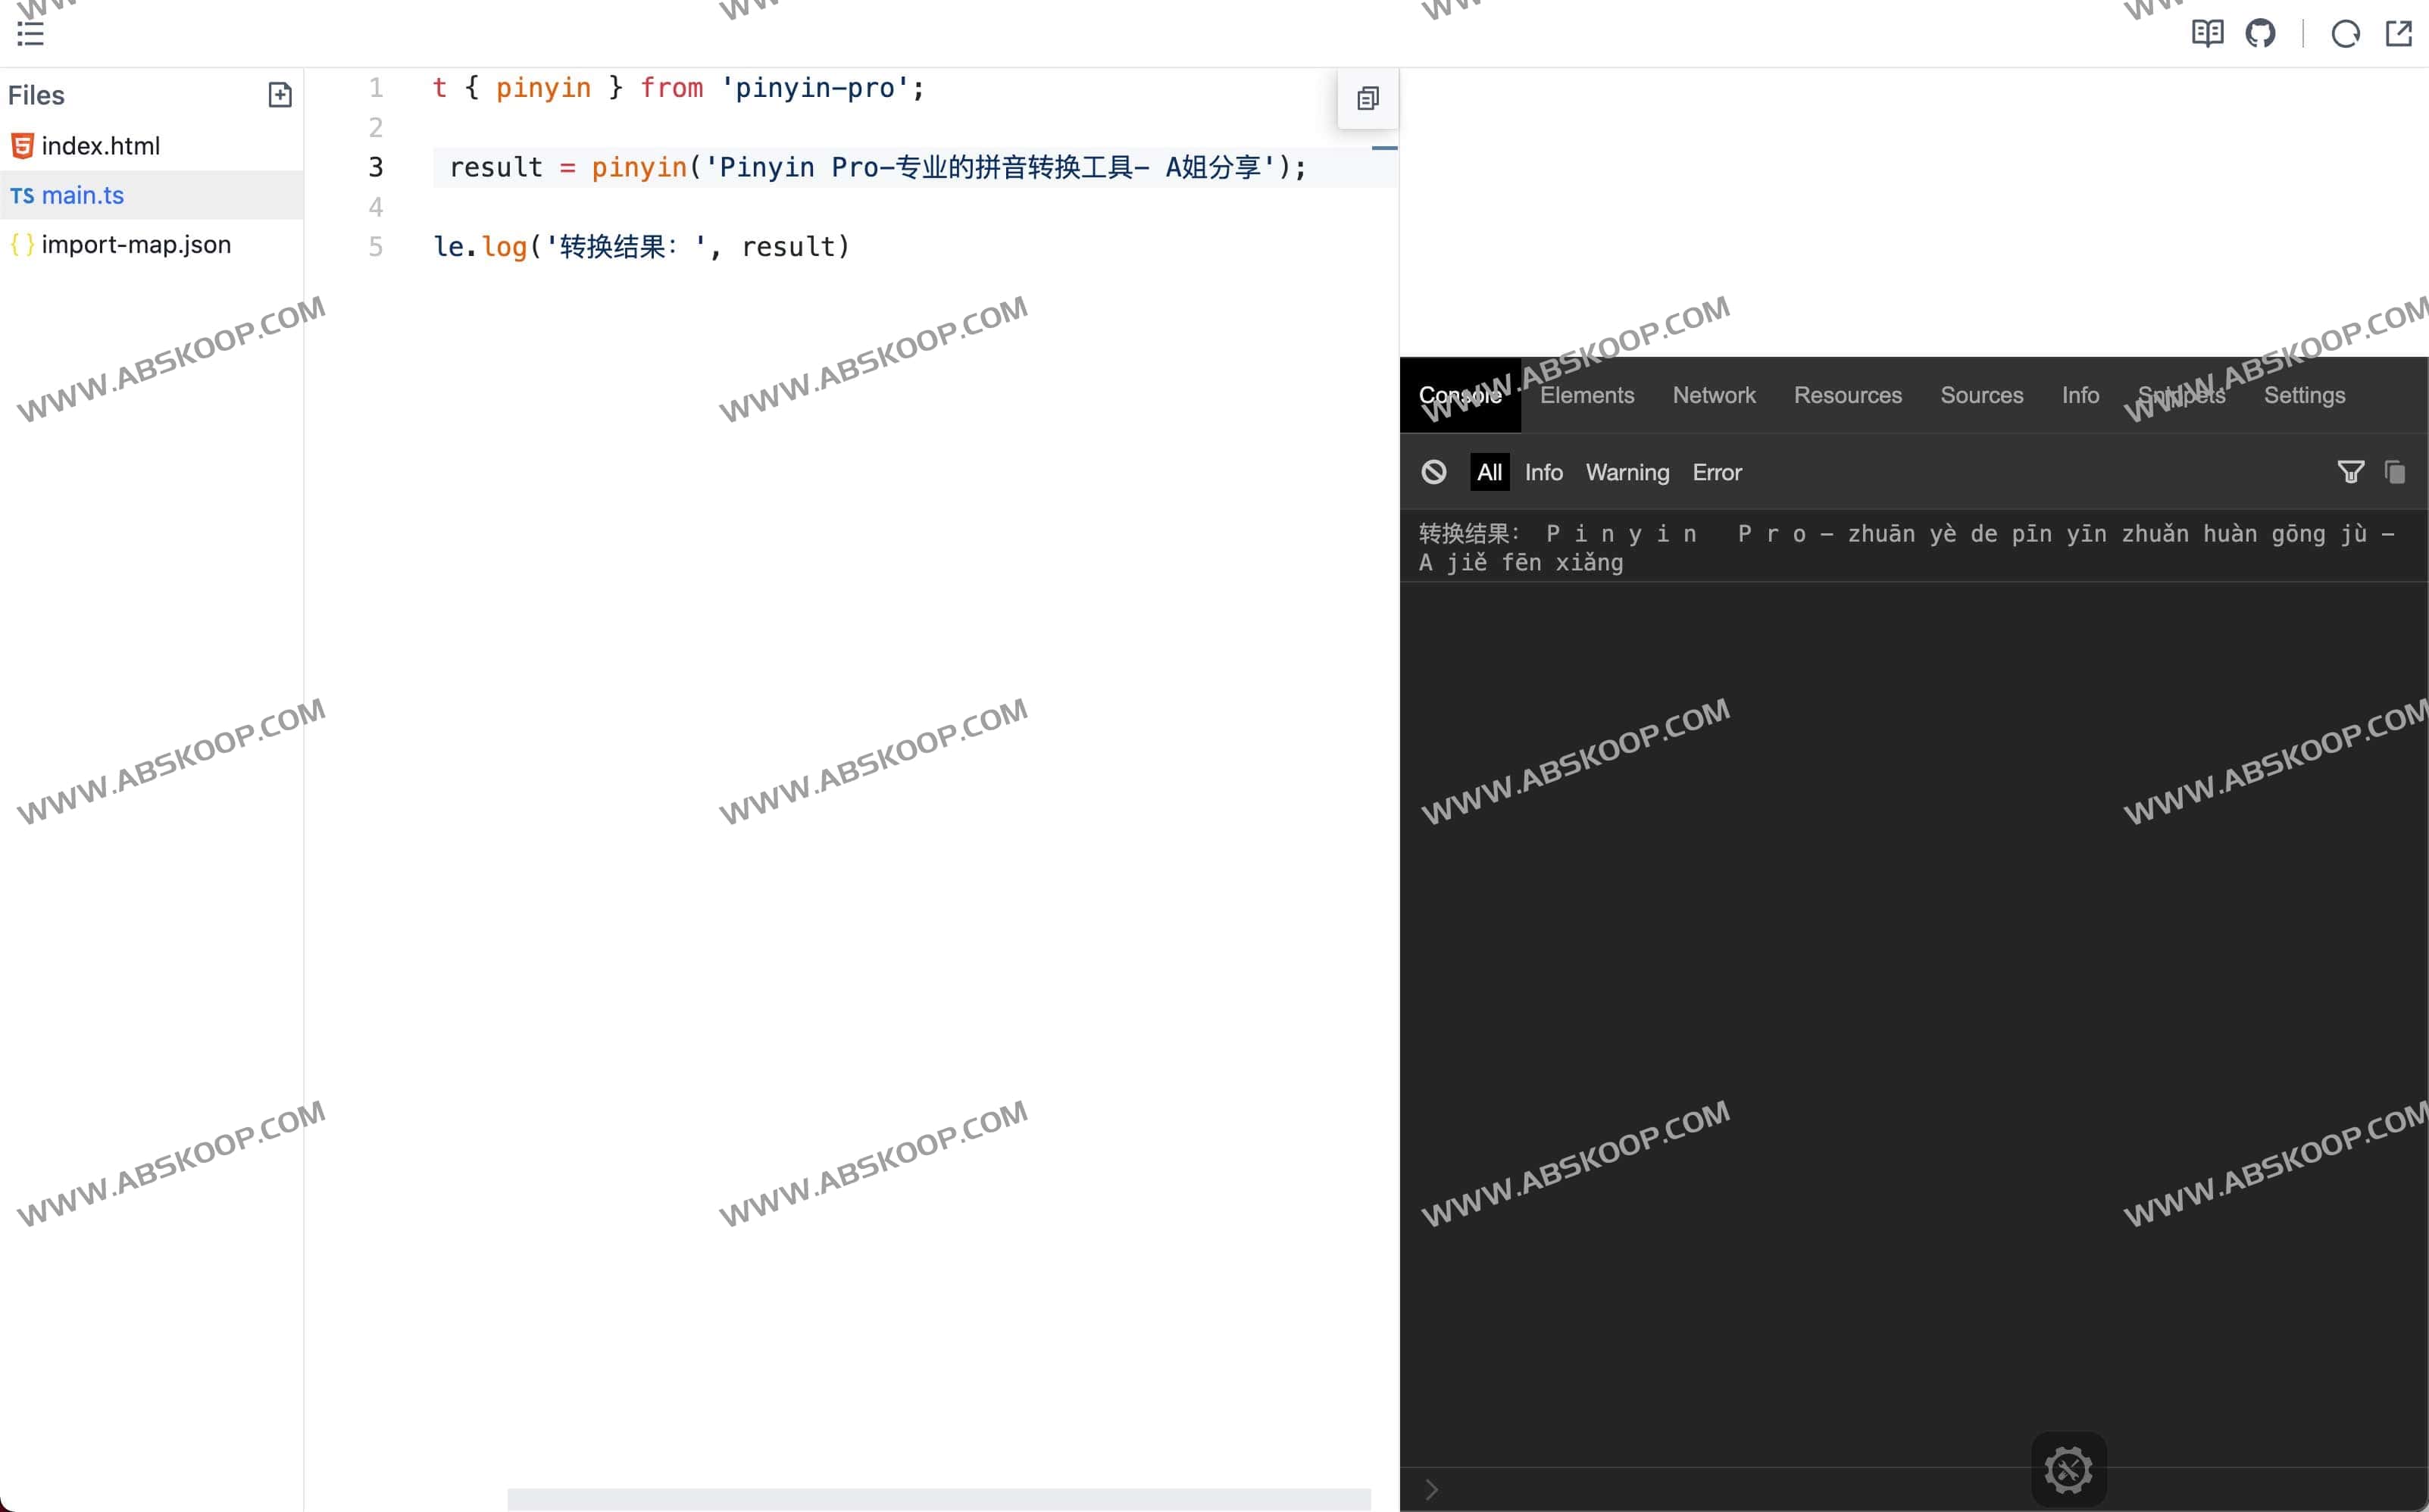Screen dimensions: 2429x1512
Task: Switch log filter to Info only
Action: tap(1543, 472)
